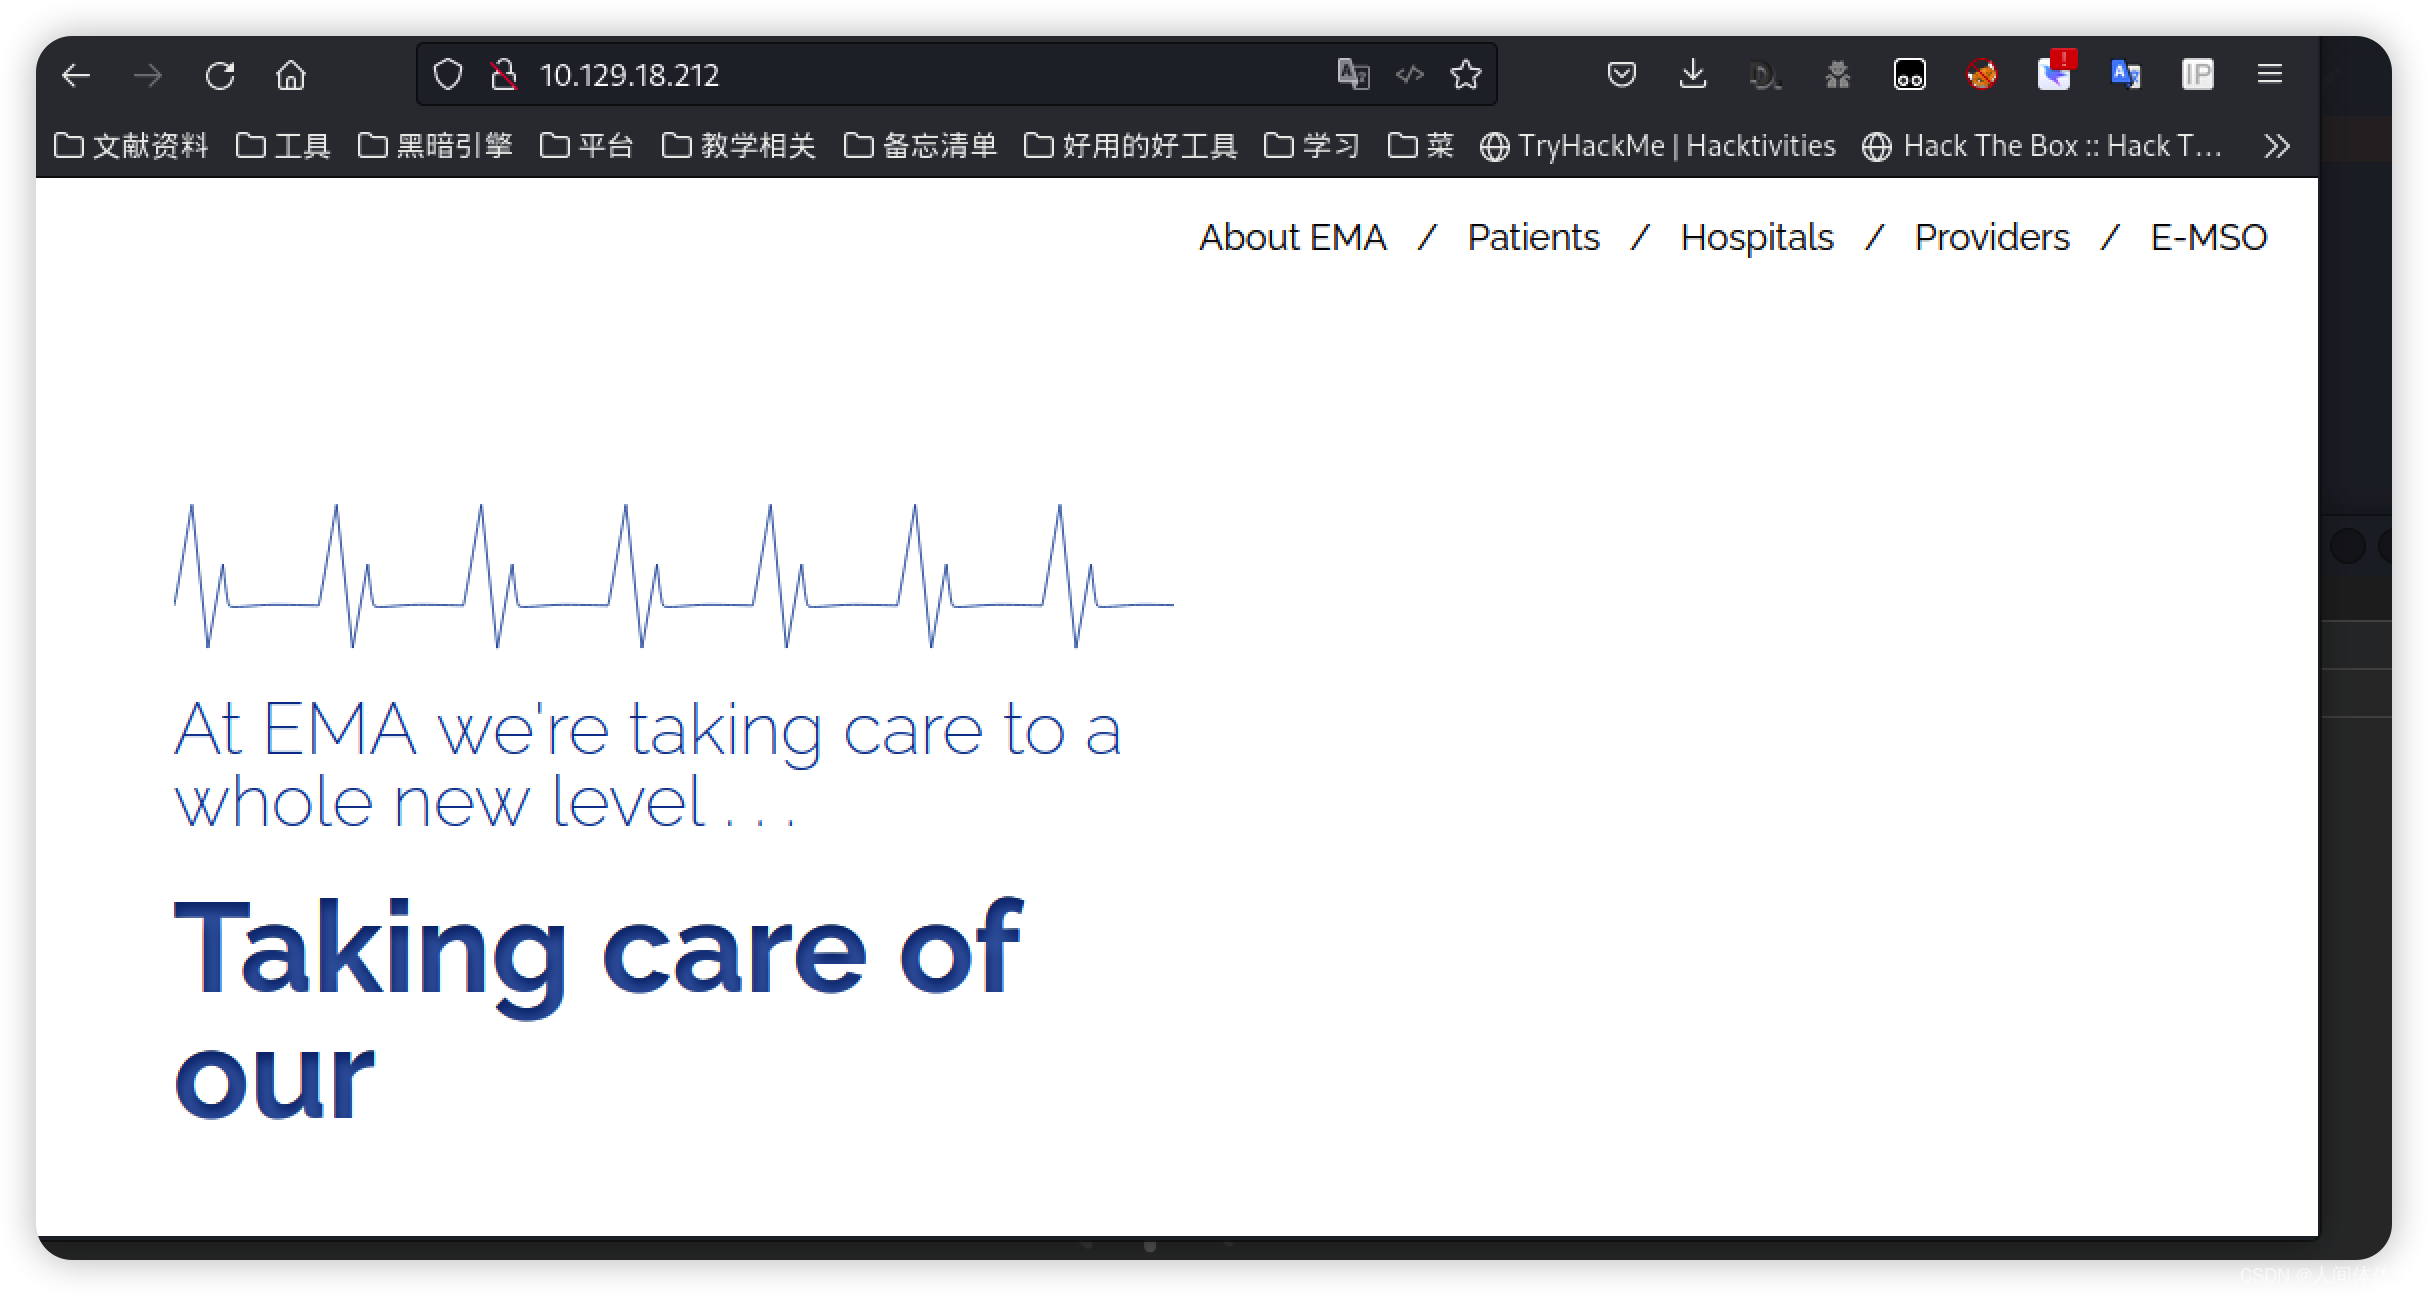Open the 好用的好工具 bookmarks folder
The image size is (2428, 1296).
pos(1131,146)
